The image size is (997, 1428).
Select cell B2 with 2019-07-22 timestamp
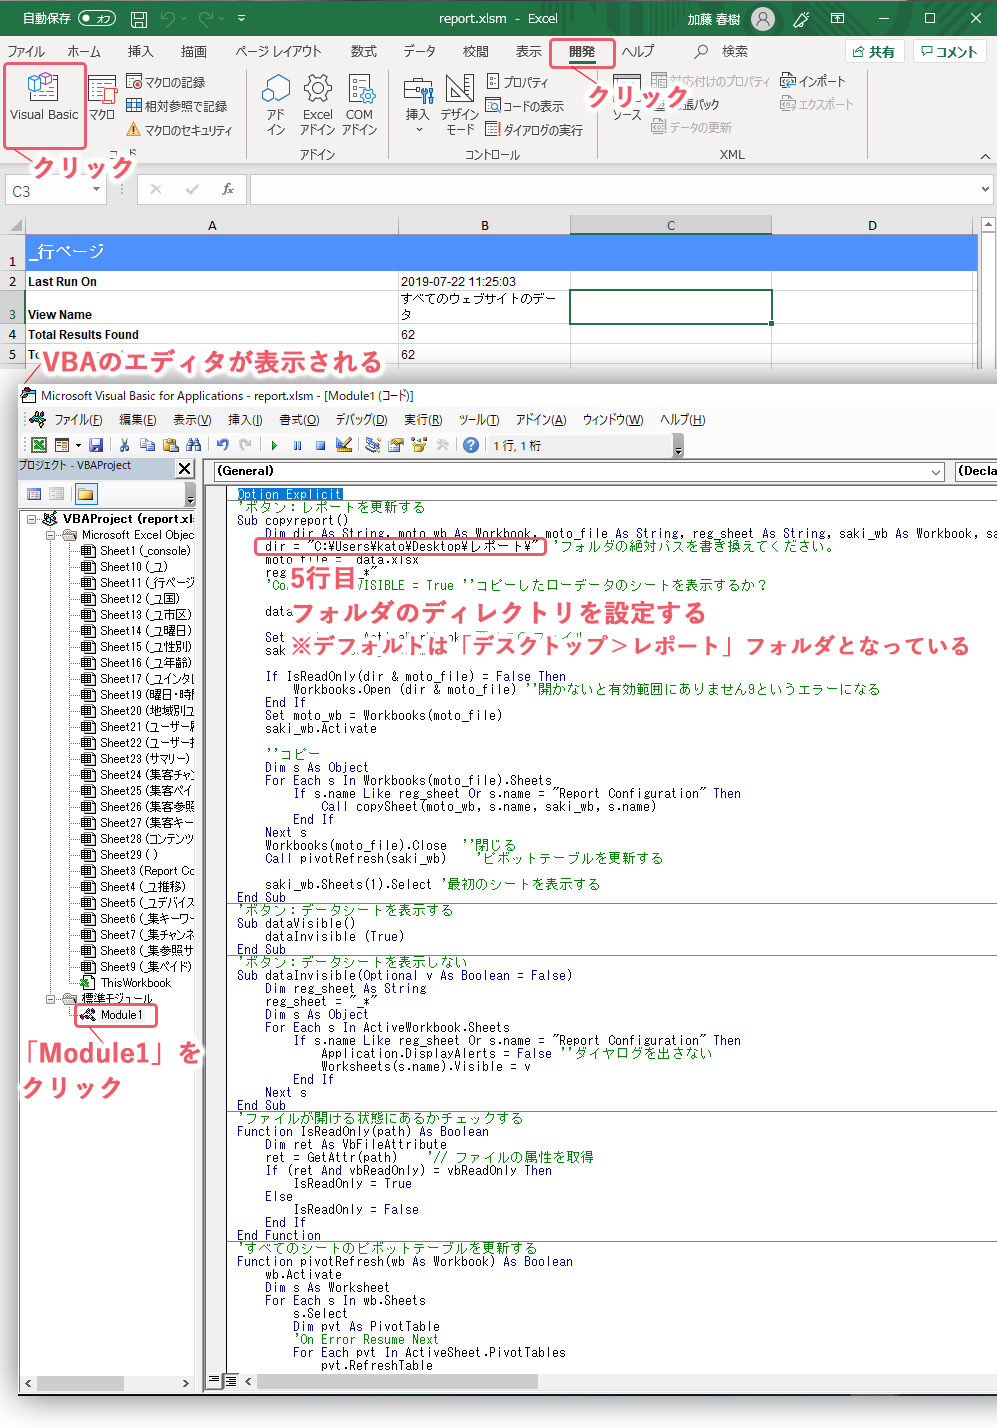[x=484, y=282]
